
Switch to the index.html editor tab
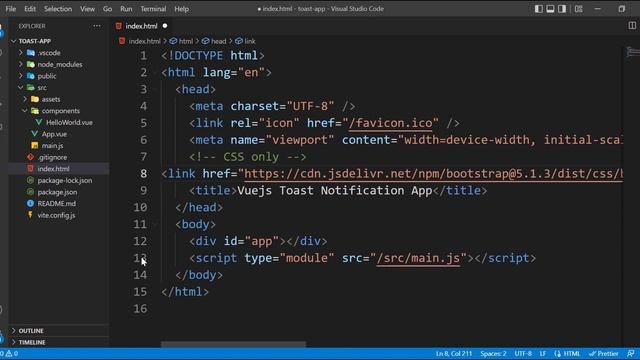[x=141, y=26]
